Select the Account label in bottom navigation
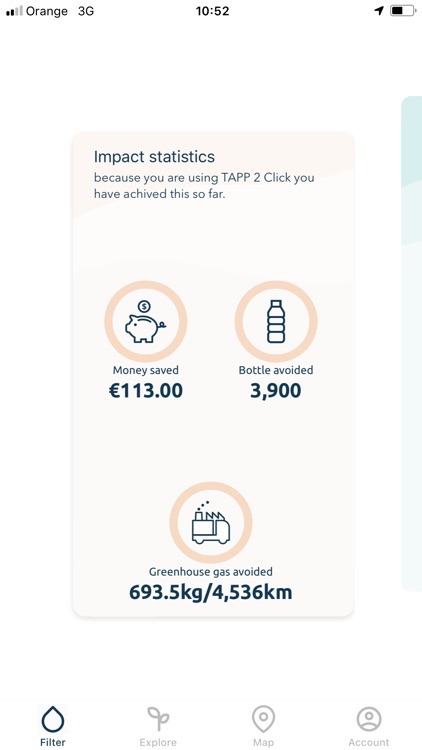This screenshot has width=422, height=750. coord(369,743)
